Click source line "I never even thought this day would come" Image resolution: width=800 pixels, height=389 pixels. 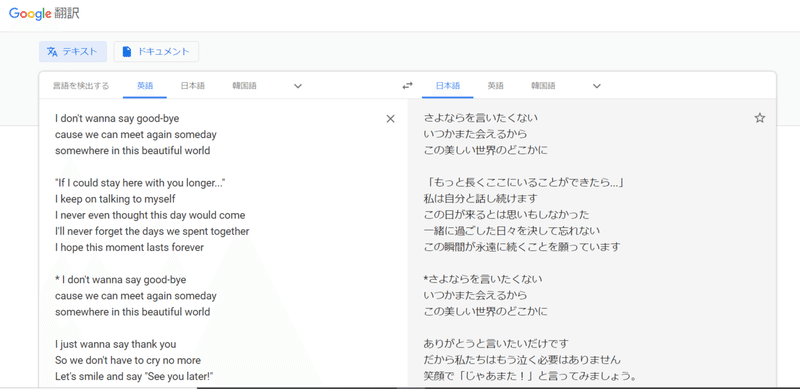coord(150,215)
